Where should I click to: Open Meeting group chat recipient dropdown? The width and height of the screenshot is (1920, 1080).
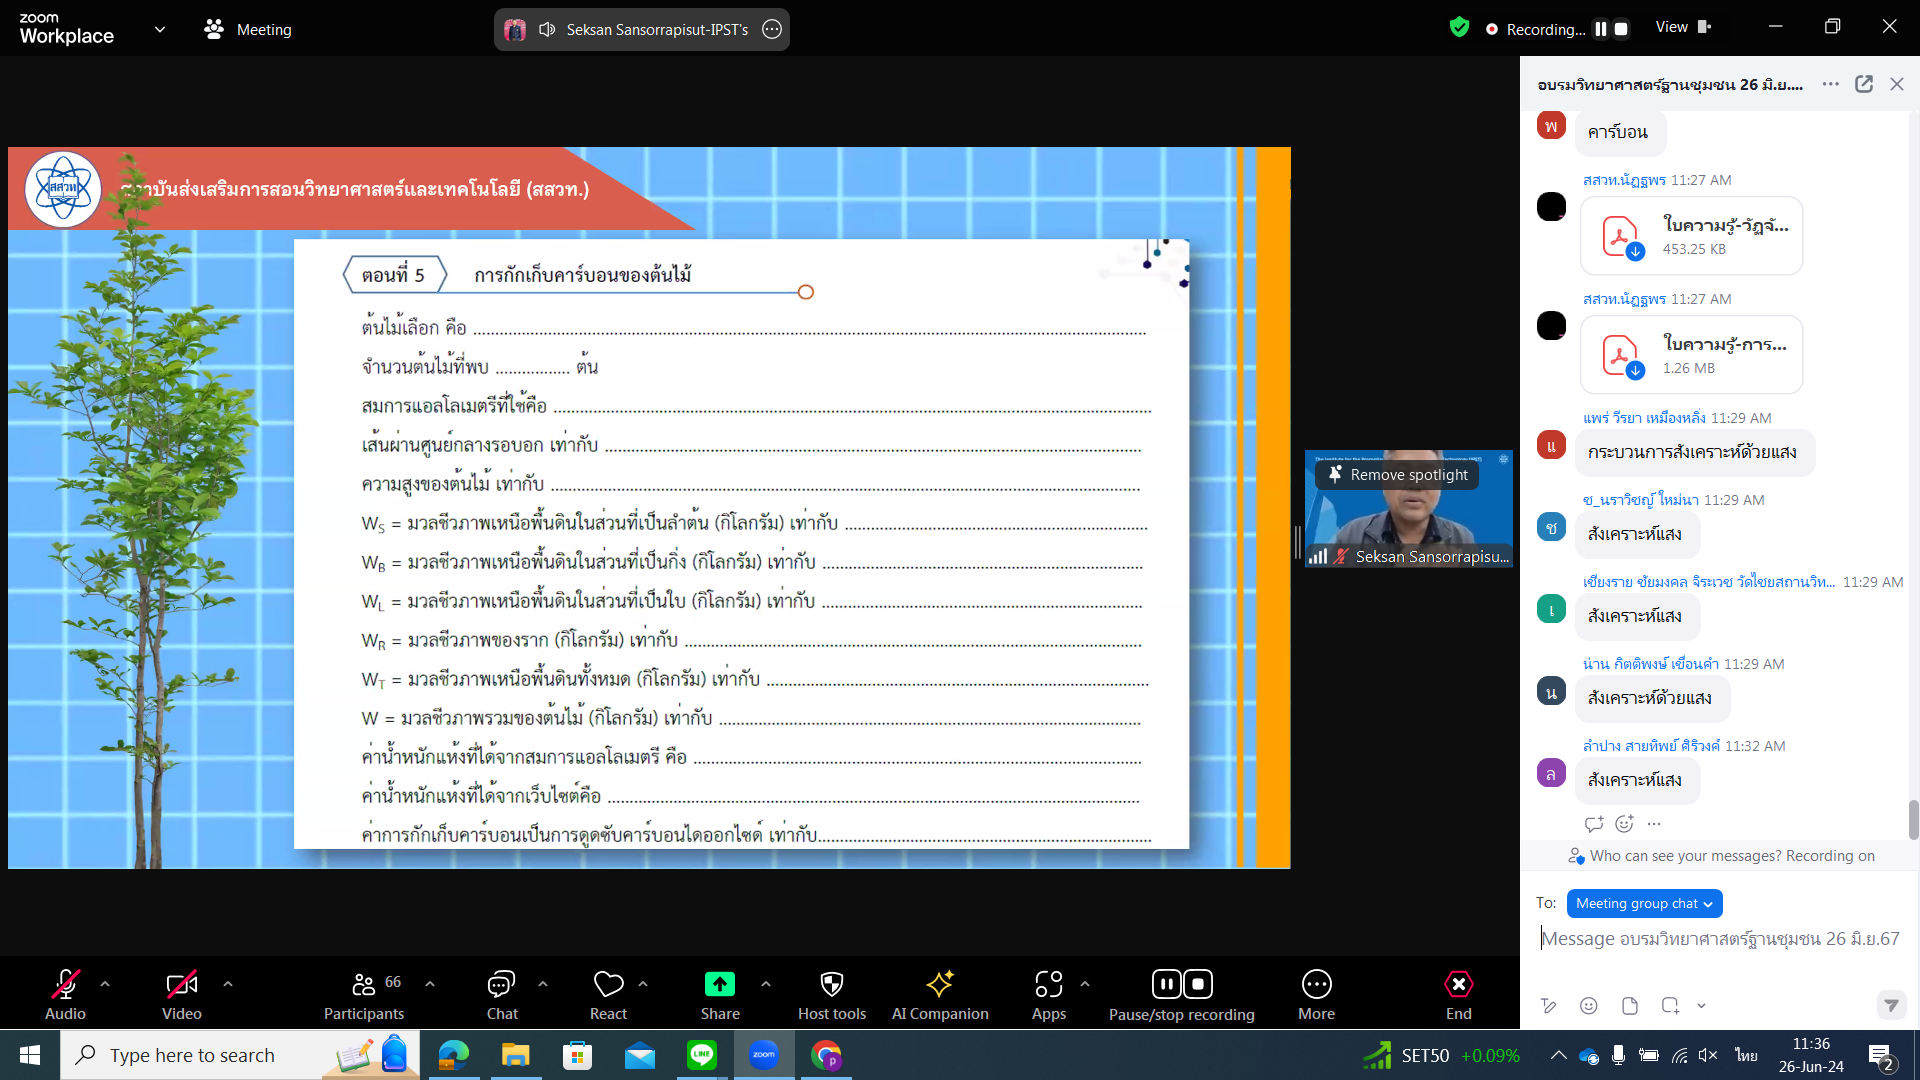coord(1644,903)
